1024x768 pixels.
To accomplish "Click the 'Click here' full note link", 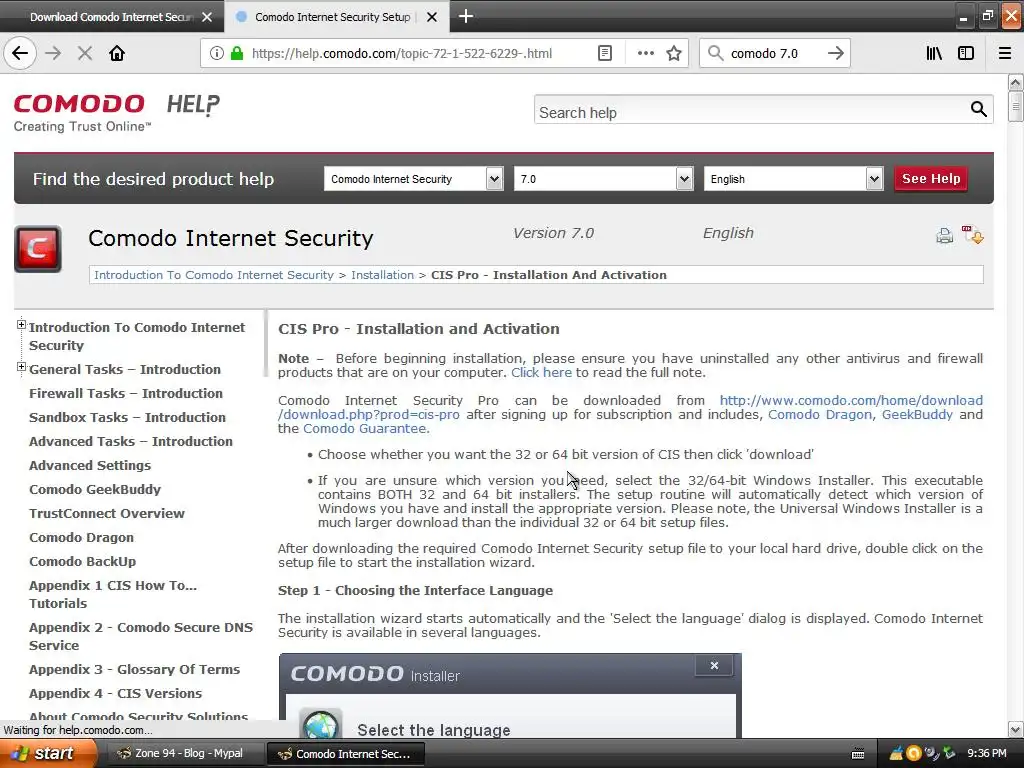I will [541, 373].
